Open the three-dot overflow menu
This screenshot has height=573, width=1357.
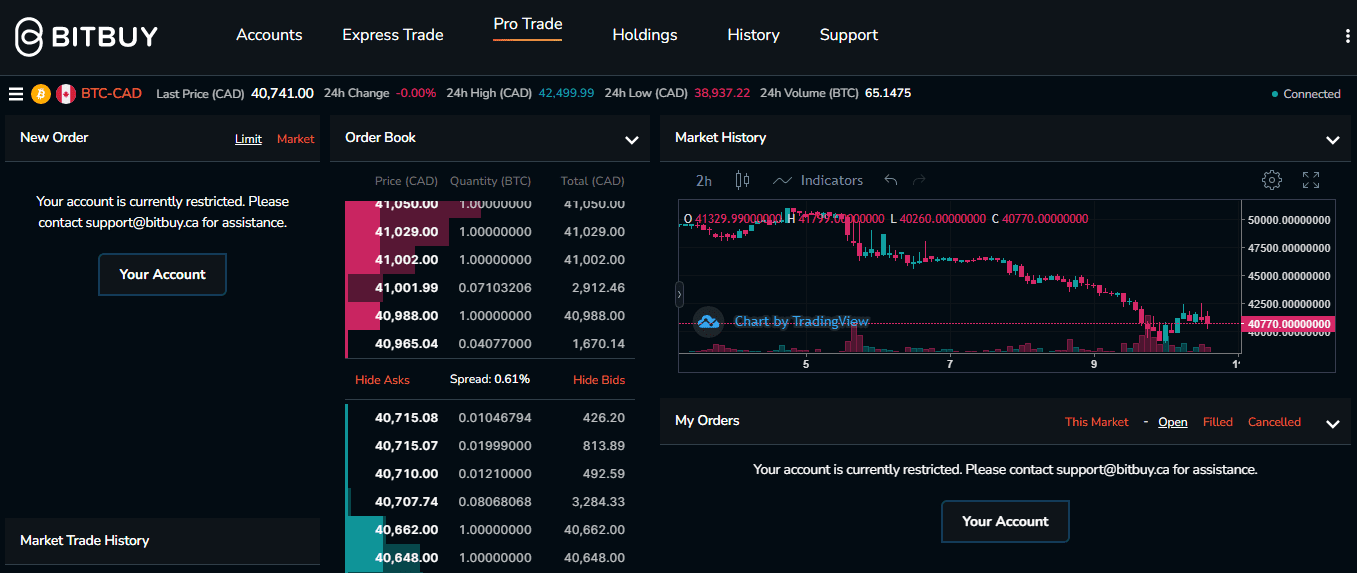[x=1348, y=36]
